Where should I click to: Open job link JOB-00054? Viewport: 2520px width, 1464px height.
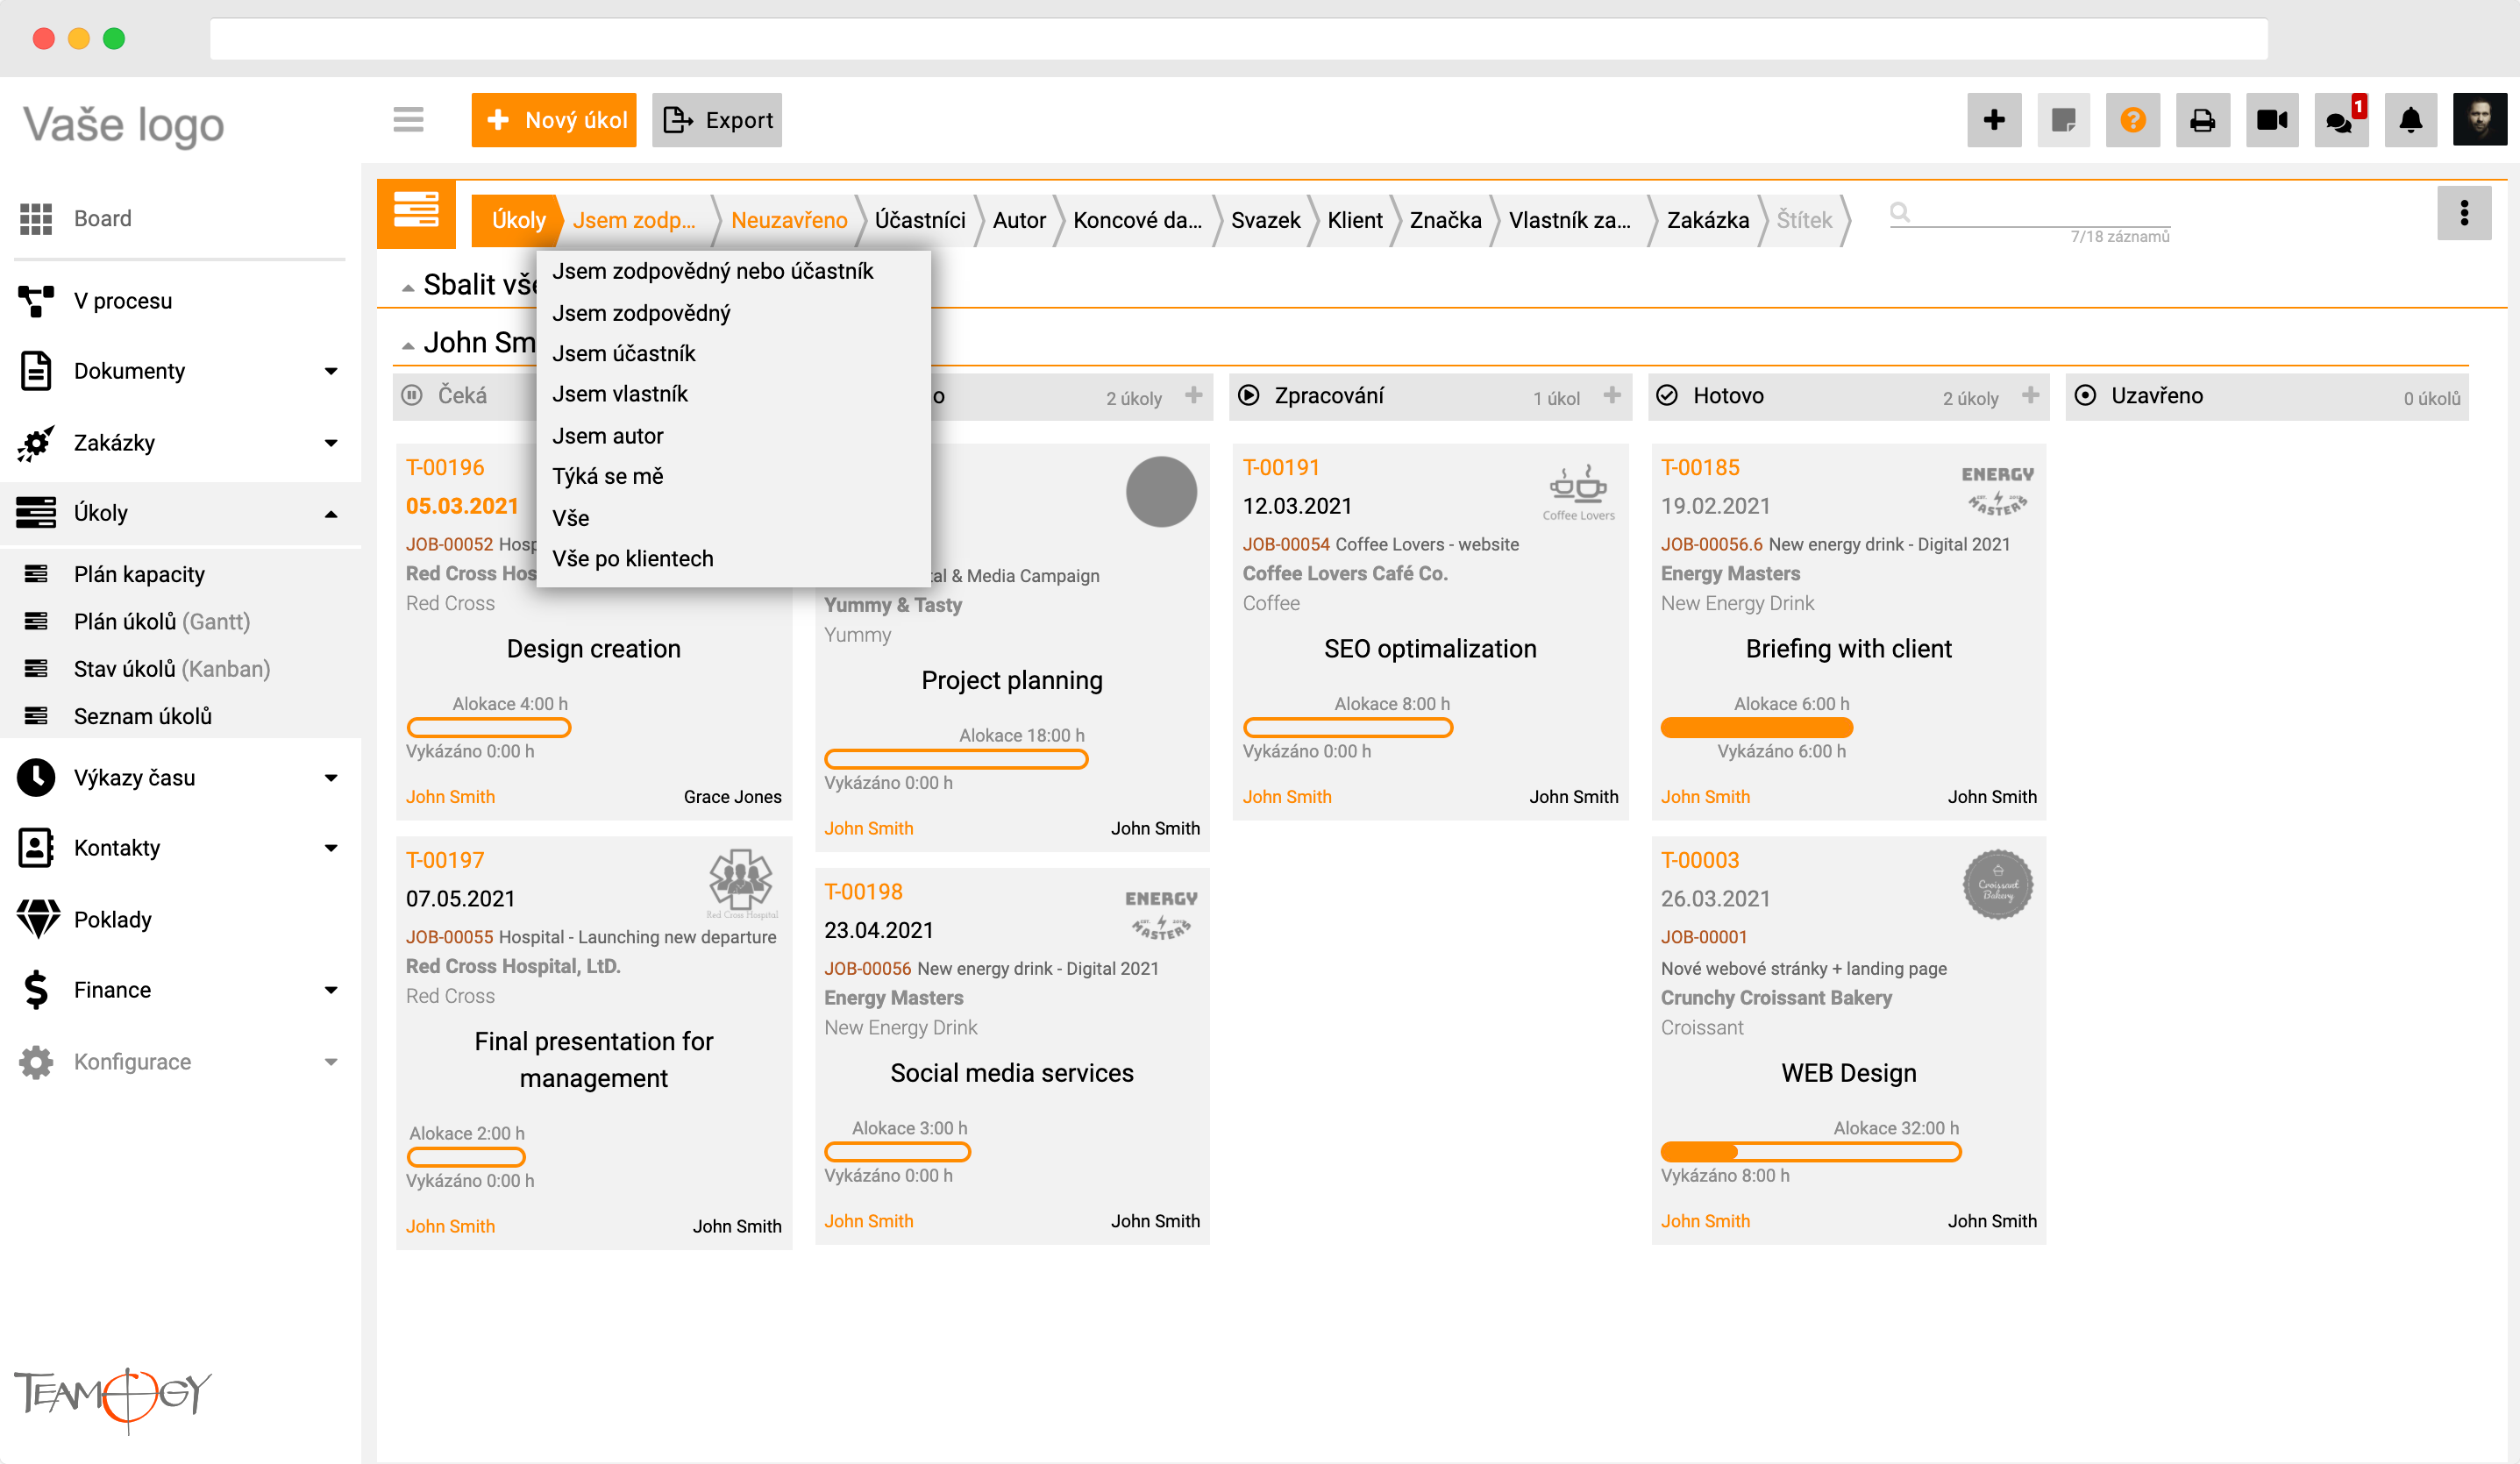(1286, 544)
